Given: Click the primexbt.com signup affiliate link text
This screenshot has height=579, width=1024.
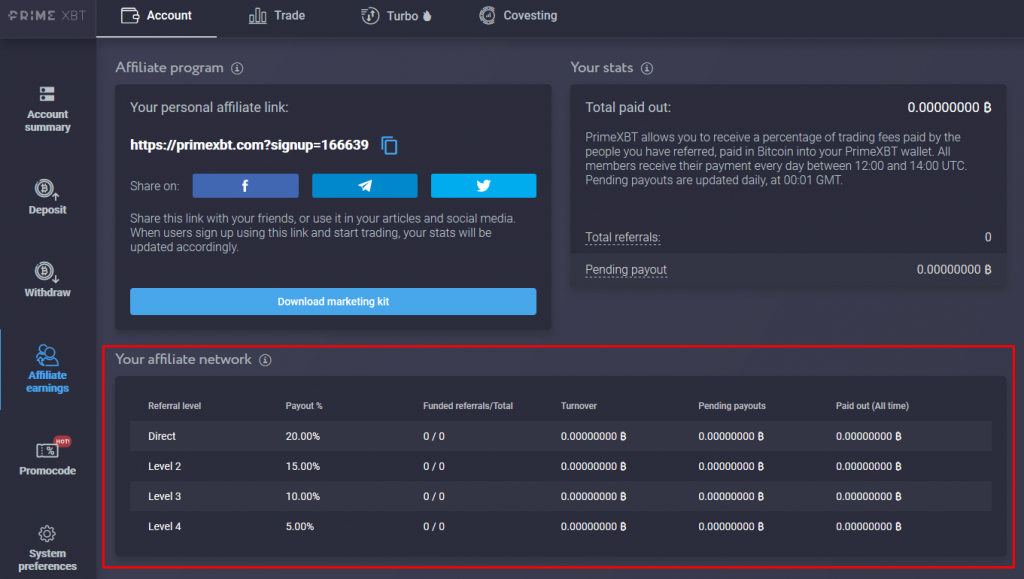Looking at the screenshot, I should tap(249, 145).
